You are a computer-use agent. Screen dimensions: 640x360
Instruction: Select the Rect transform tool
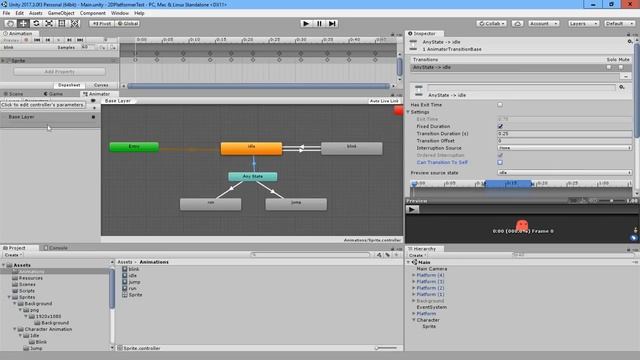point(62,24)
